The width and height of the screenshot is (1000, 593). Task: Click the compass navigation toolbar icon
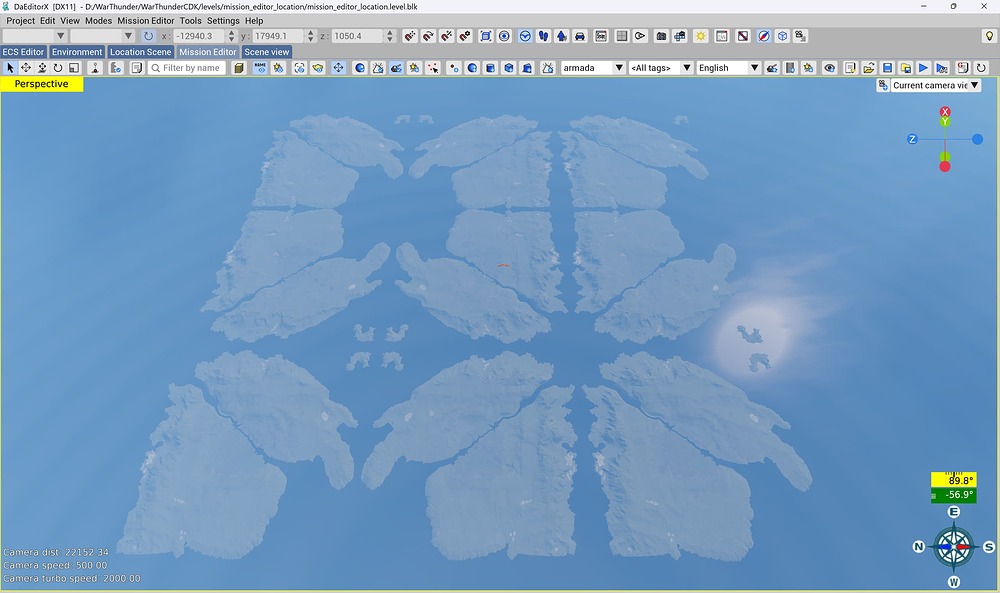pos(763,36)
